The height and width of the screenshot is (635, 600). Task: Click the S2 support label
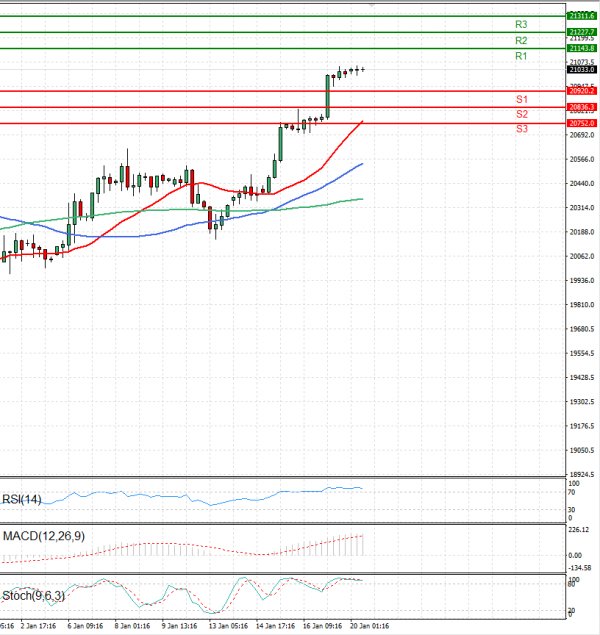pyautogui.click(x=522, y=114)
